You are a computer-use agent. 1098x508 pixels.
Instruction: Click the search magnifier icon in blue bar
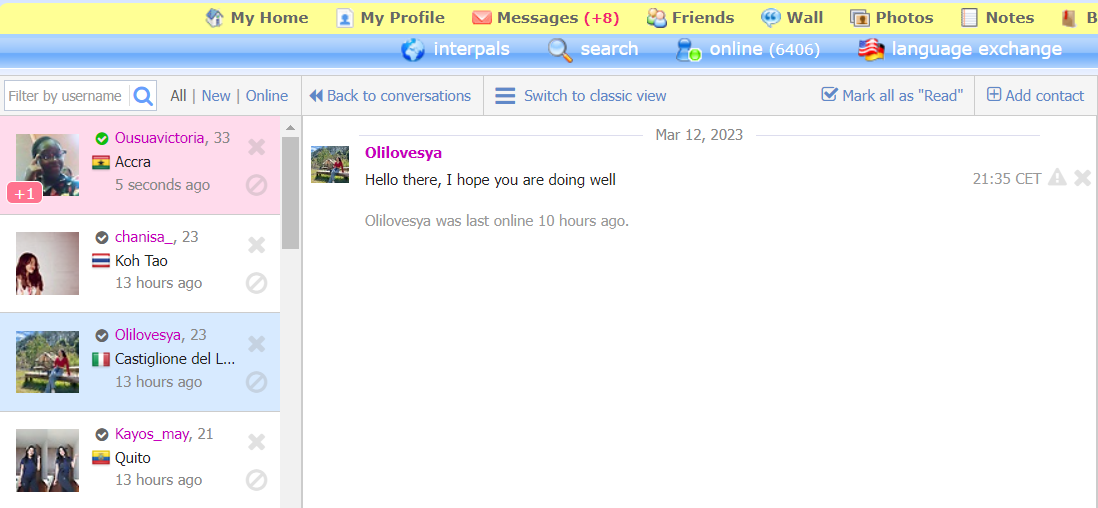(x=560, y=50)
